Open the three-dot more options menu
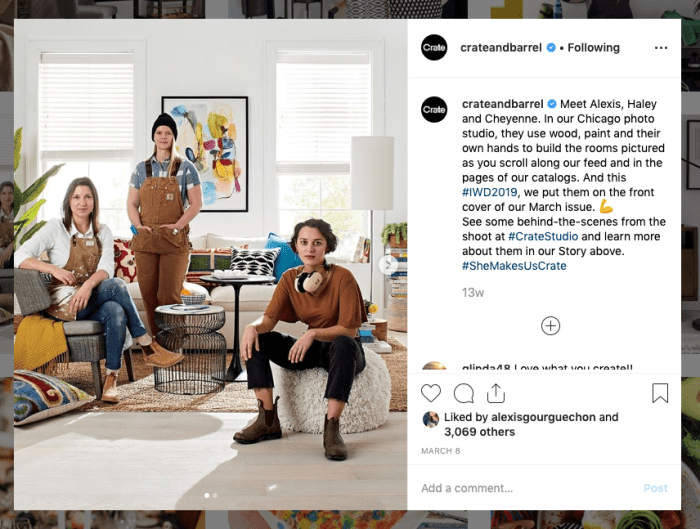Screen dimensions: 700x529 coord(661,48)
